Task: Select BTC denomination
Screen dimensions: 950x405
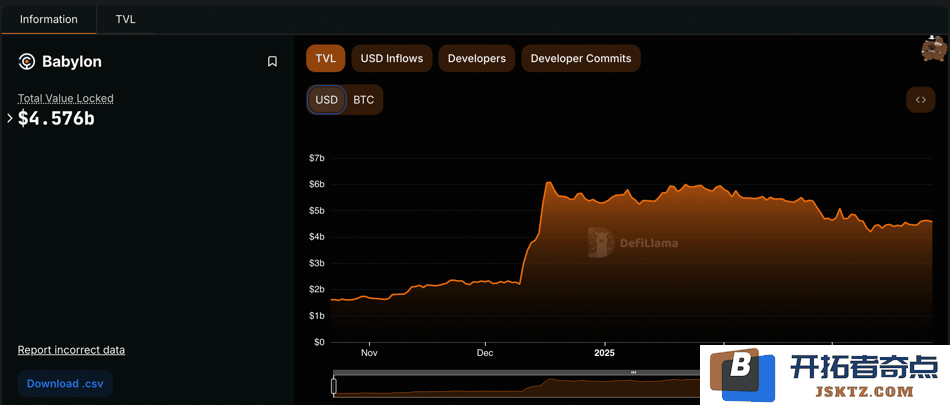Action: pyautogui.click(x=364, y=100)
